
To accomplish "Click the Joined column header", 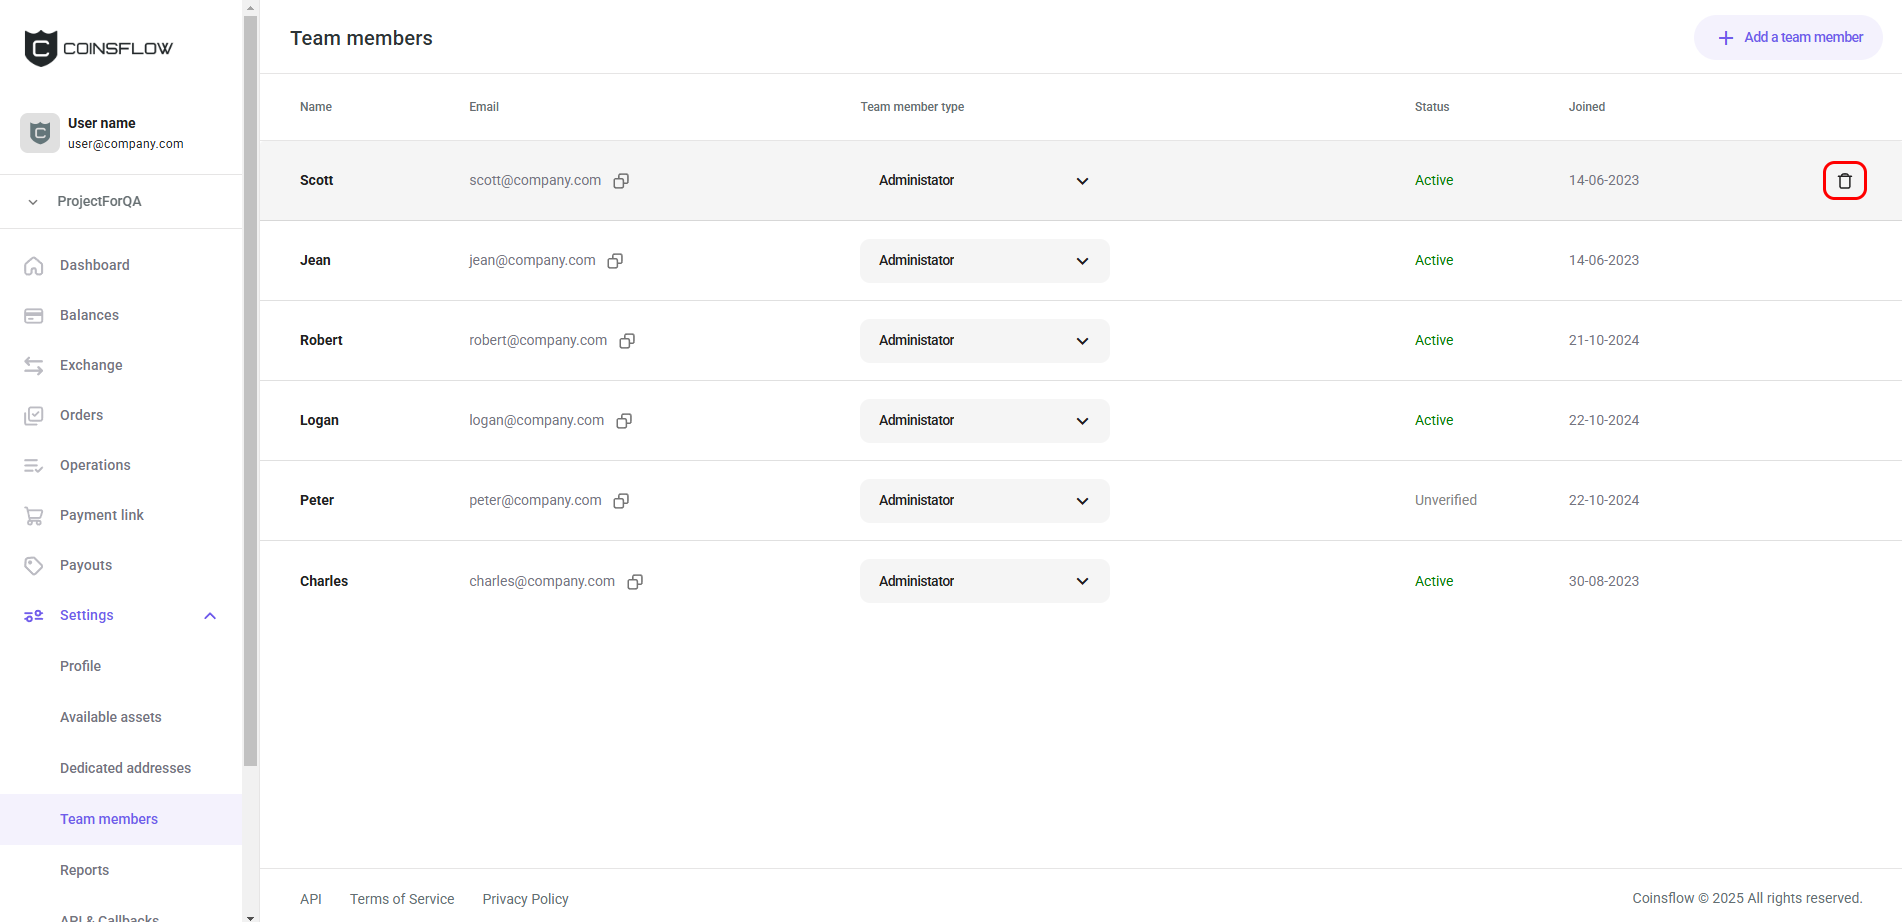I will [x=1587, y=107].
